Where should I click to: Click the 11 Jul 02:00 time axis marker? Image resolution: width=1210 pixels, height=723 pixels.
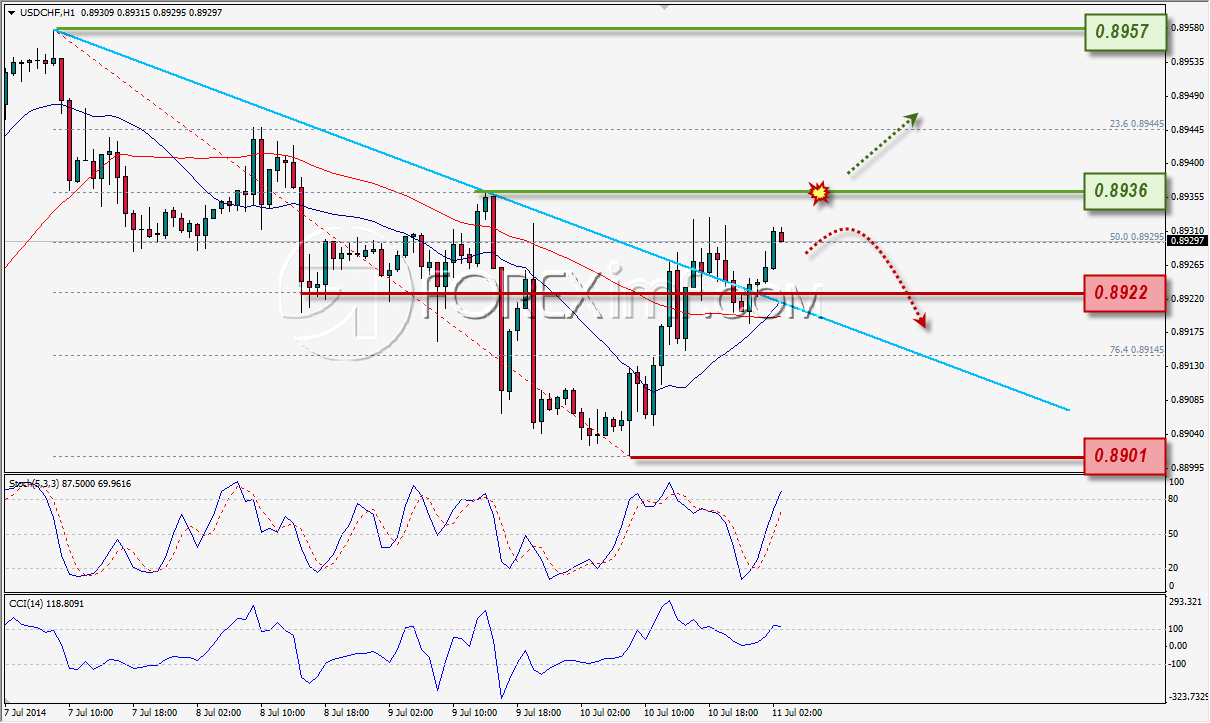pos(796,714)
